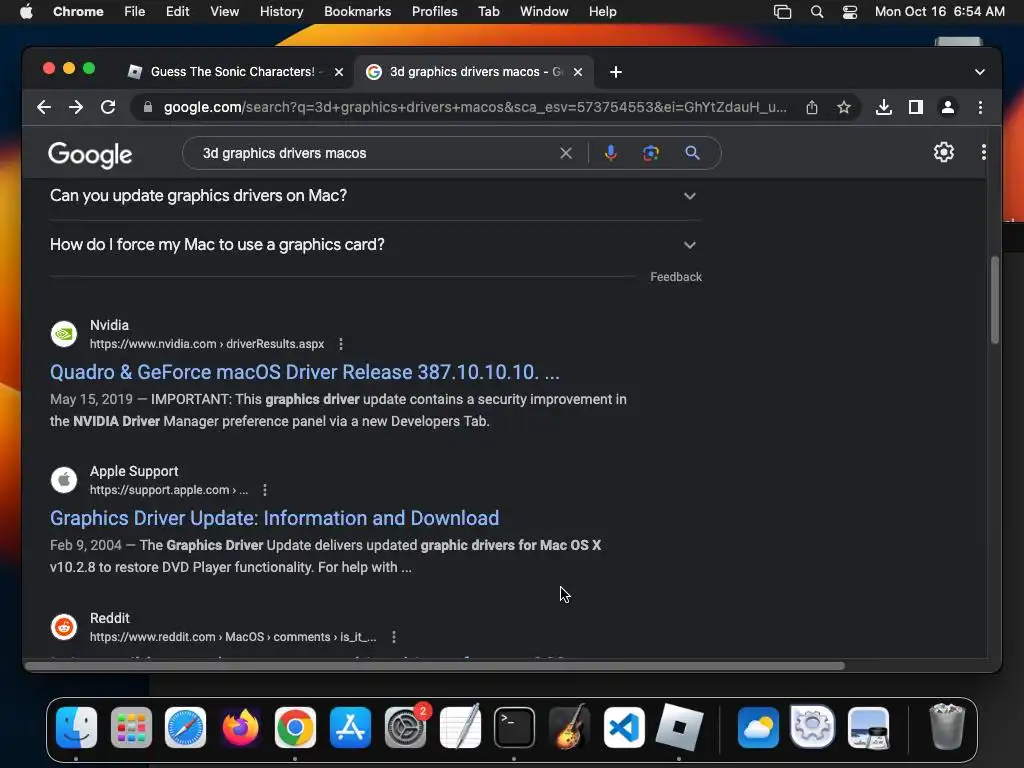Open the Chrome menu in menu bar

coord(78,12)
